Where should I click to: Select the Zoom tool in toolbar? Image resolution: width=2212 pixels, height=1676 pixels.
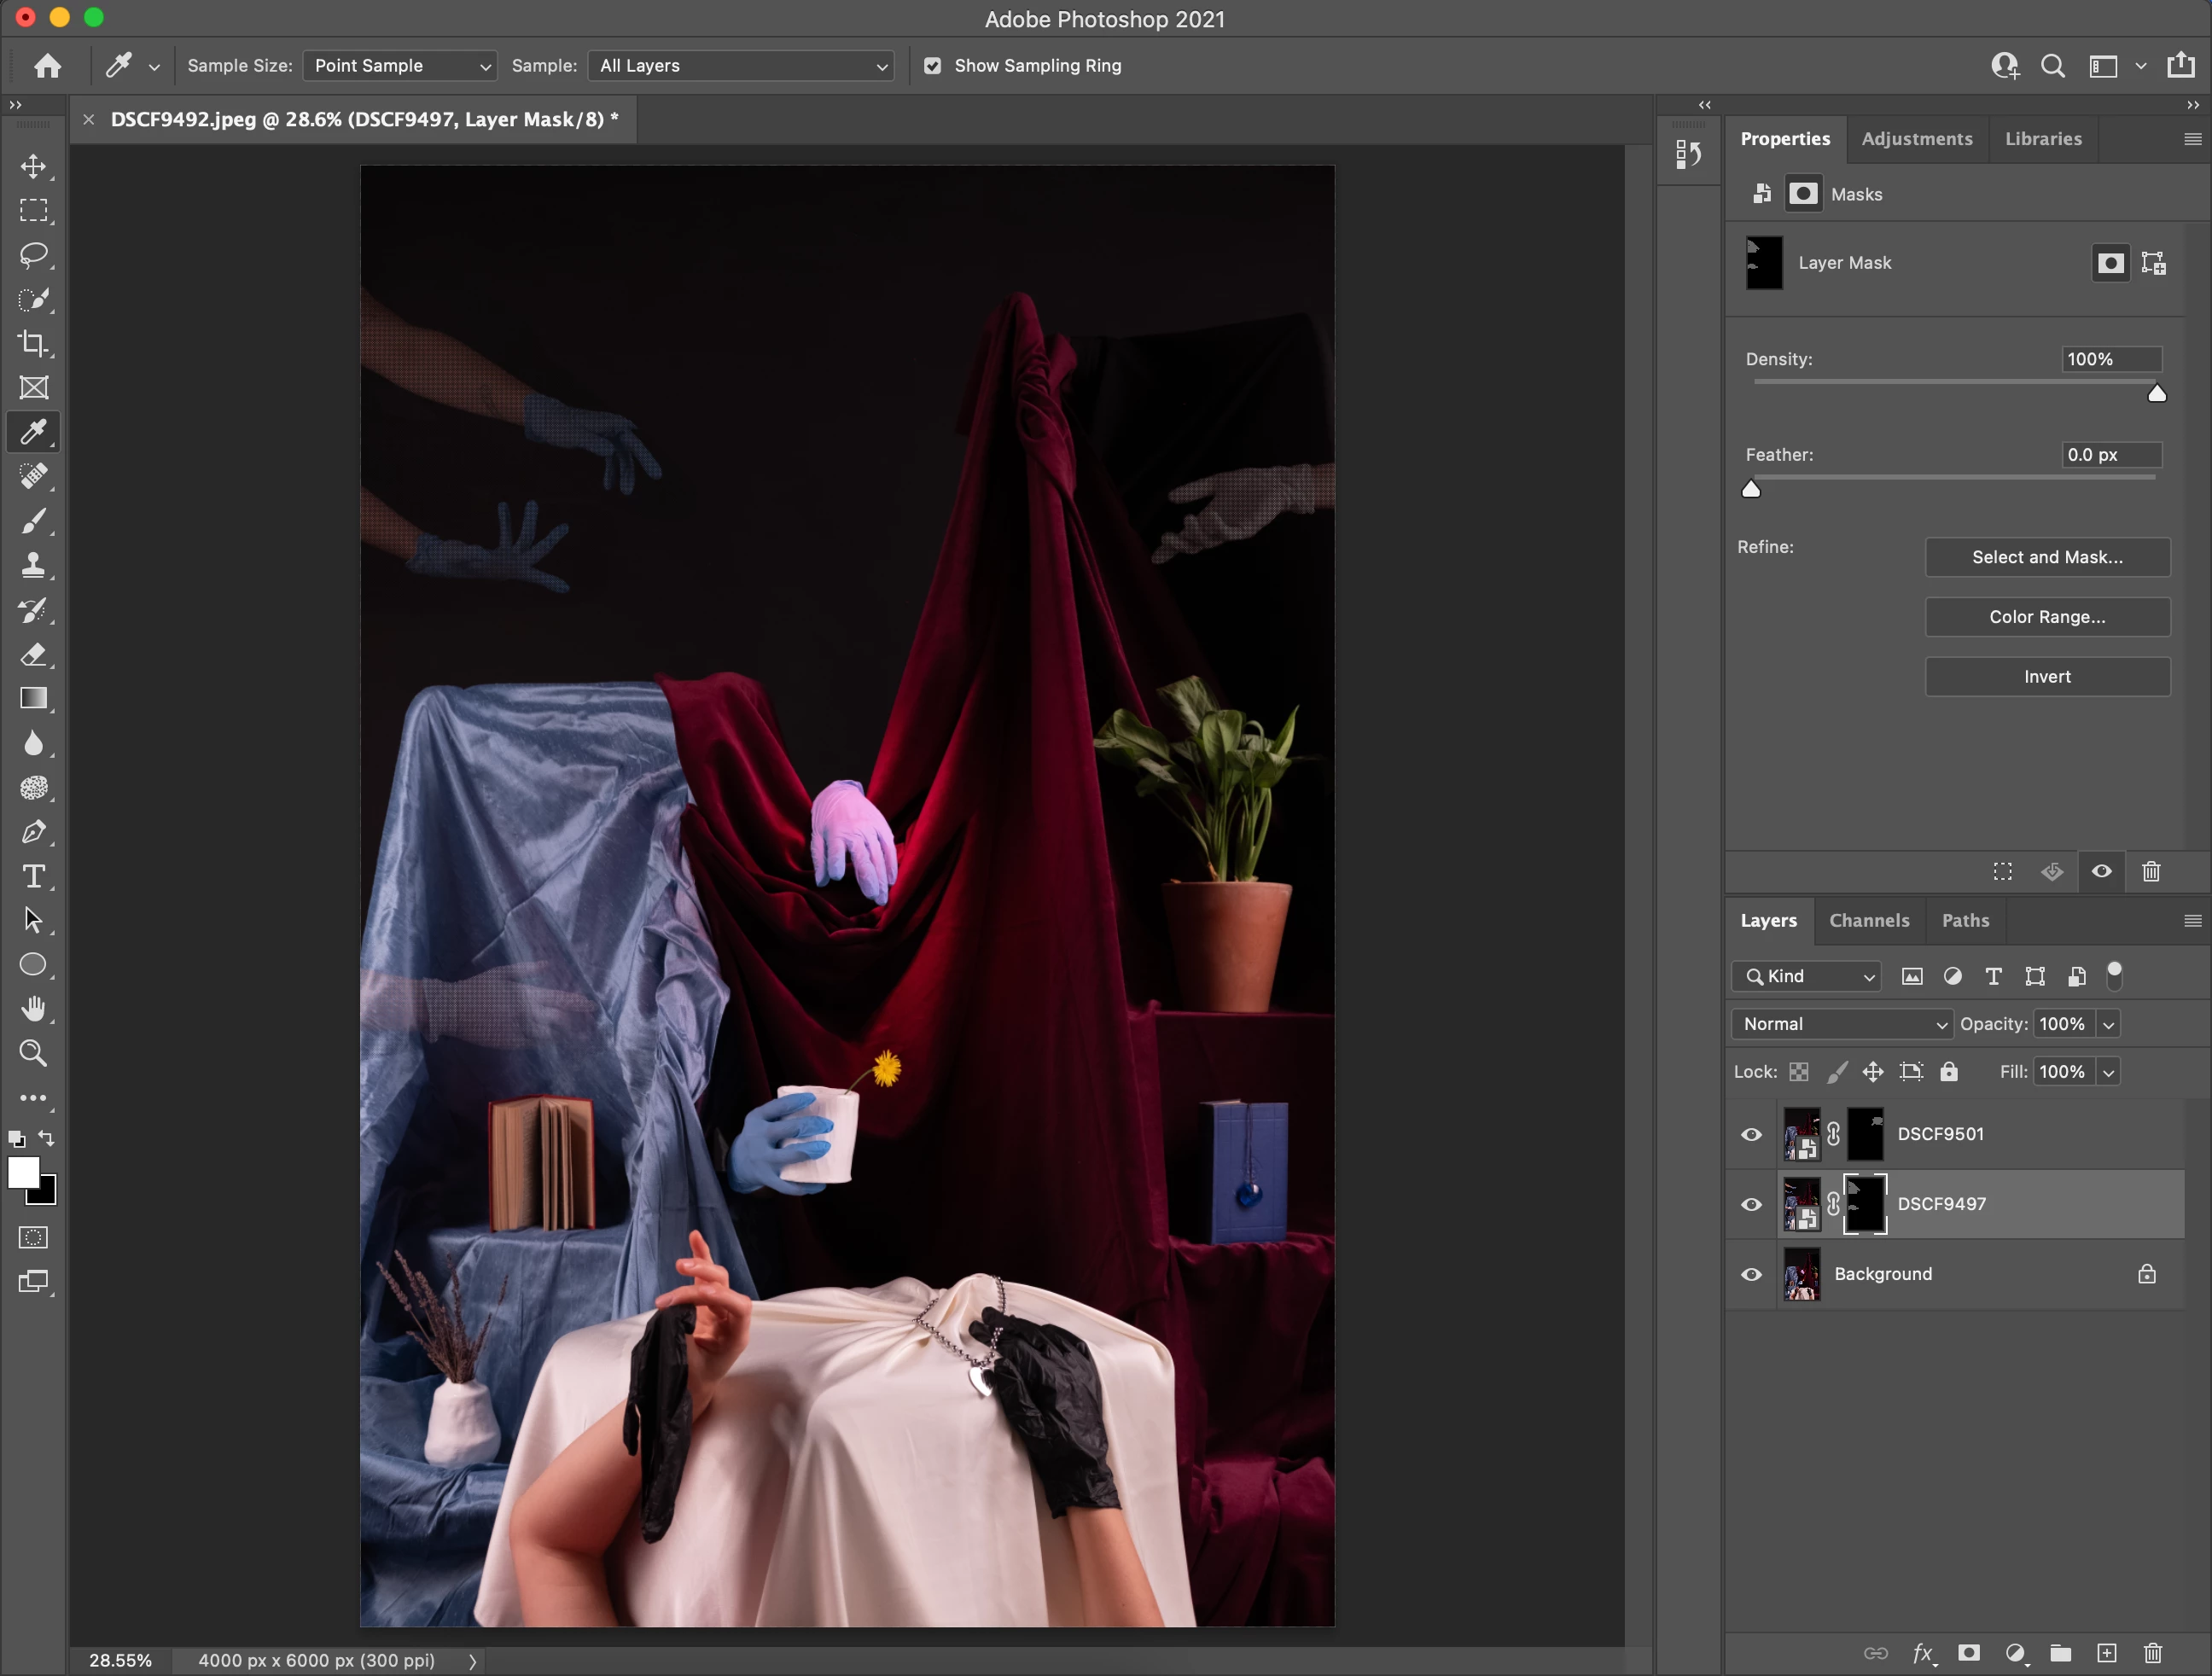click(x=33, y=1054)
